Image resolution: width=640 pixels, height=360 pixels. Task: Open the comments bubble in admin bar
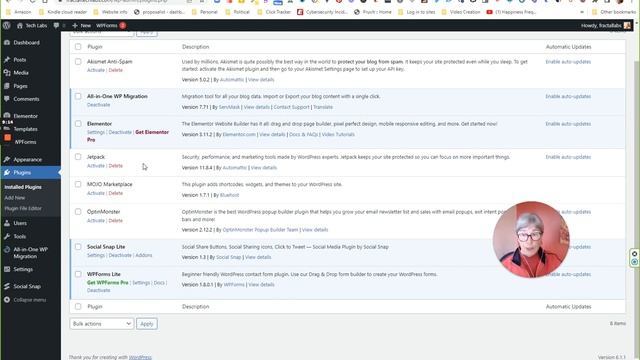pos(56,25)
